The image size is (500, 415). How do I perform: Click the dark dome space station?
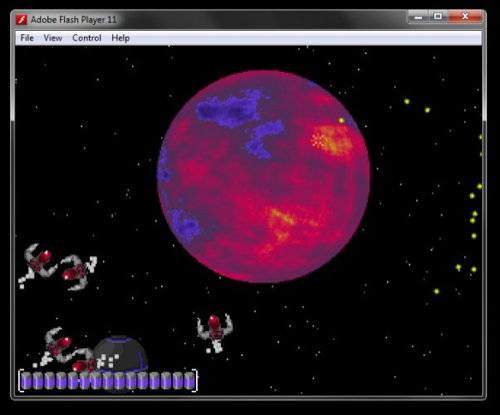coord(121,354)
